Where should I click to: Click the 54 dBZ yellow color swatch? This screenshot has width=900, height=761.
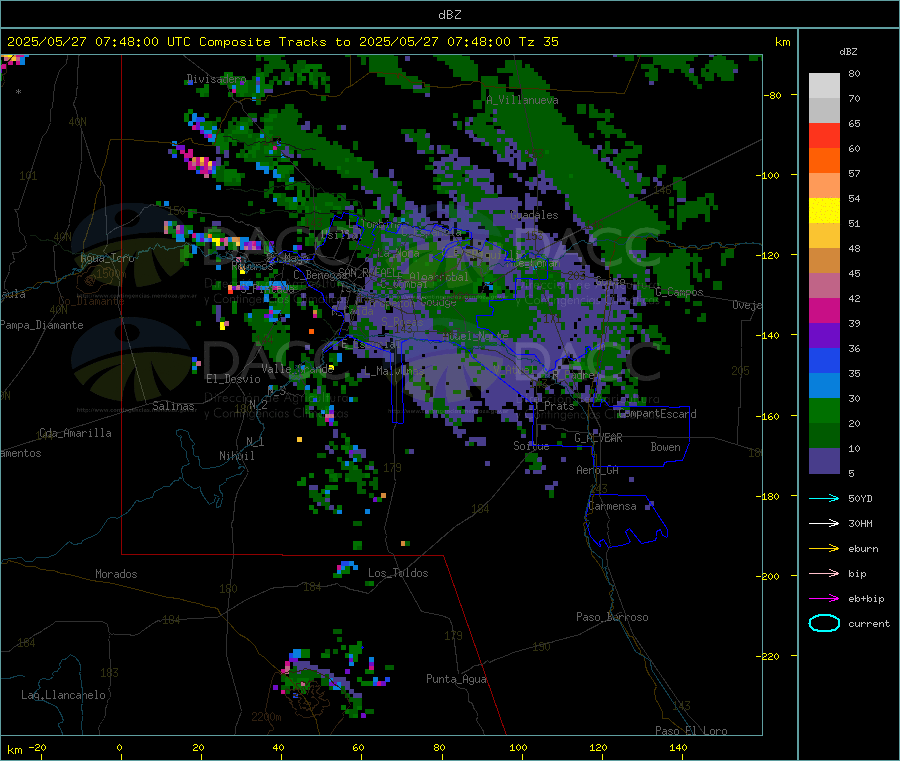[824, 211]
